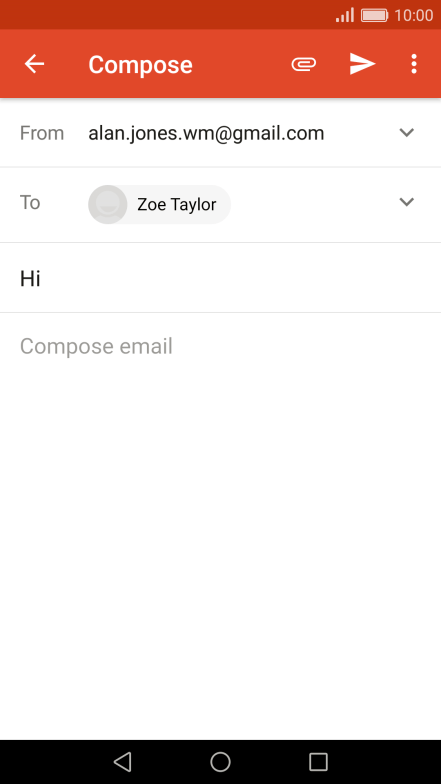The image size is (441, 784).
Task: Attach a file using the paperclip icon
Action: click(x=304, y=64)
